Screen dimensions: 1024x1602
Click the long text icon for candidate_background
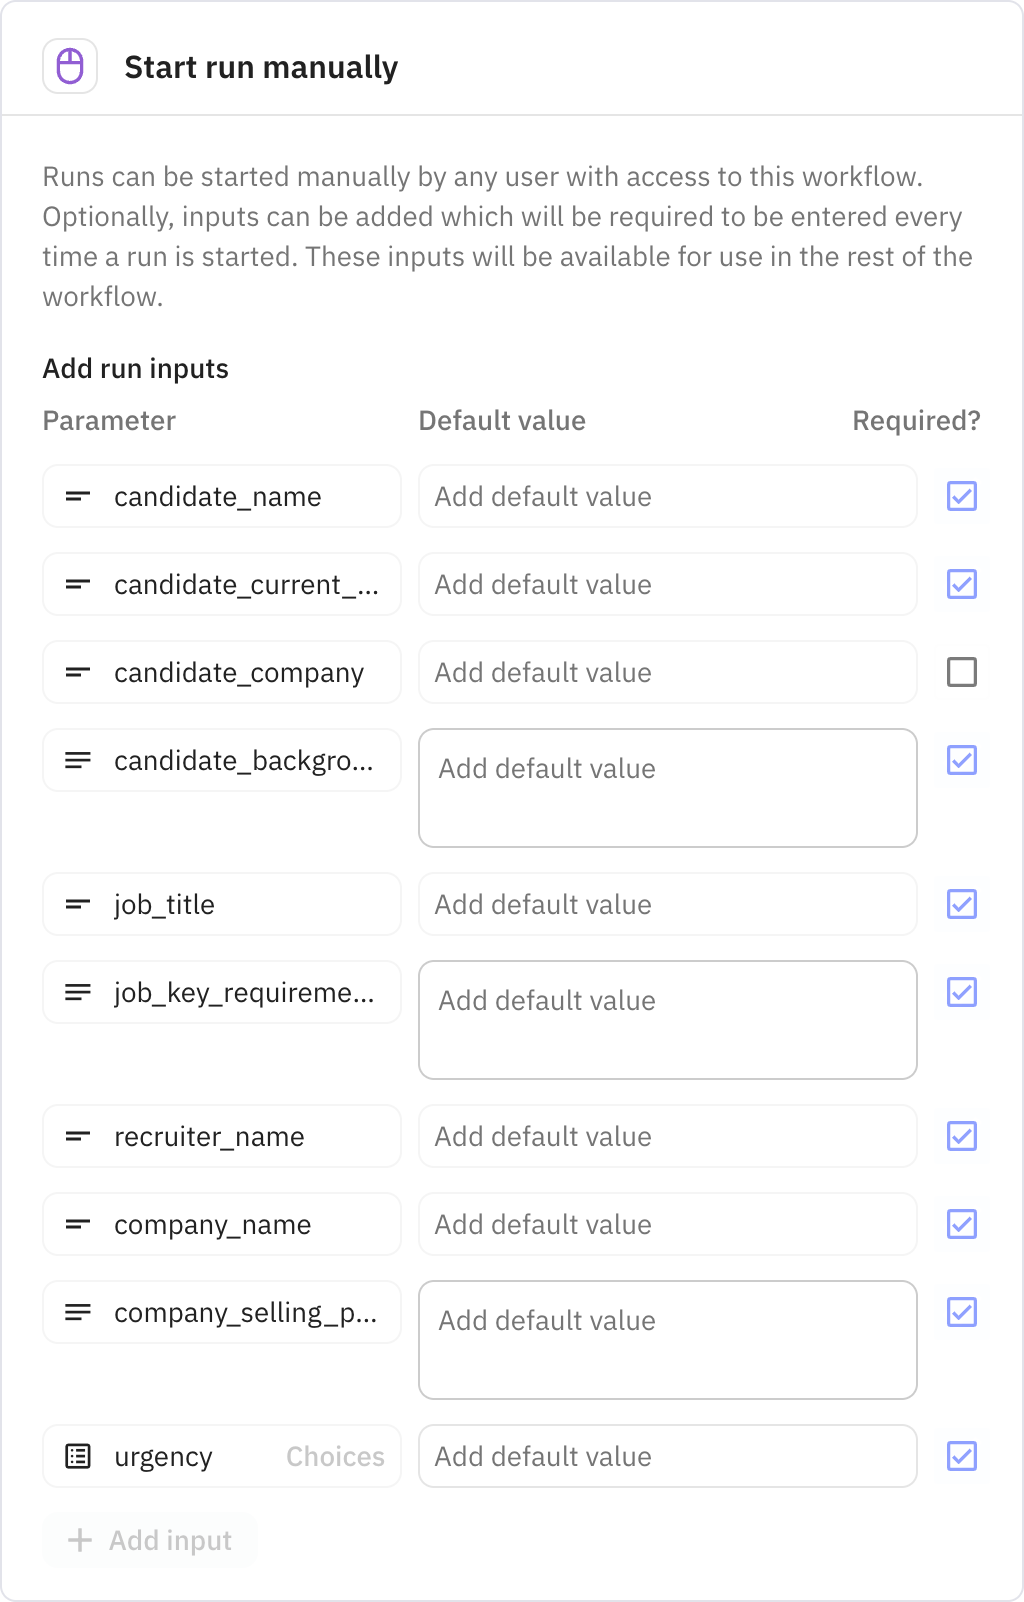coord(78,761)
